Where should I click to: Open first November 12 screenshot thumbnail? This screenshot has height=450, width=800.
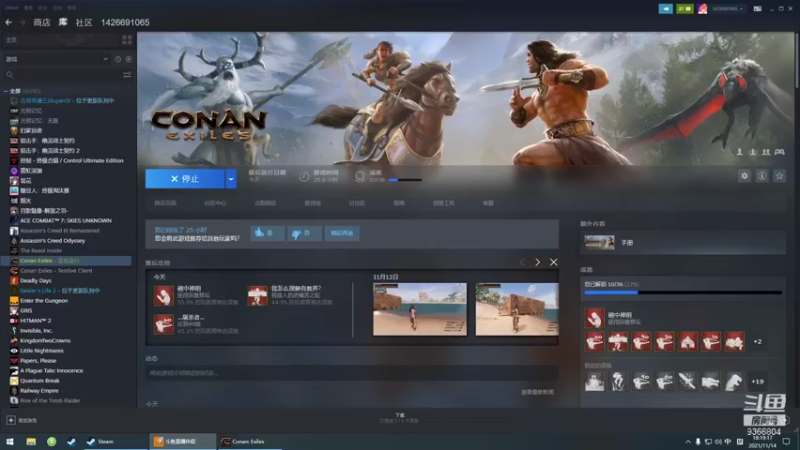(420, 309)
